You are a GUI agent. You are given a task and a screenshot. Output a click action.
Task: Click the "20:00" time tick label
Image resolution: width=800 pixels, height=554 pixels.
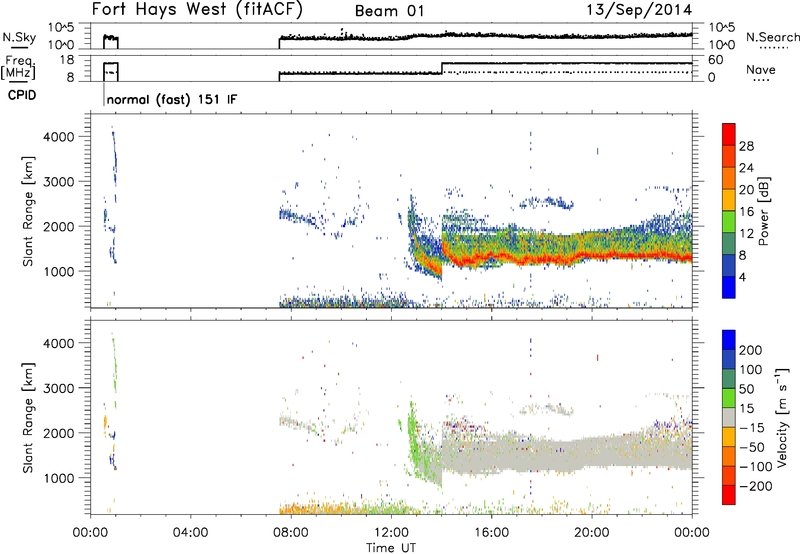point(591,533)
